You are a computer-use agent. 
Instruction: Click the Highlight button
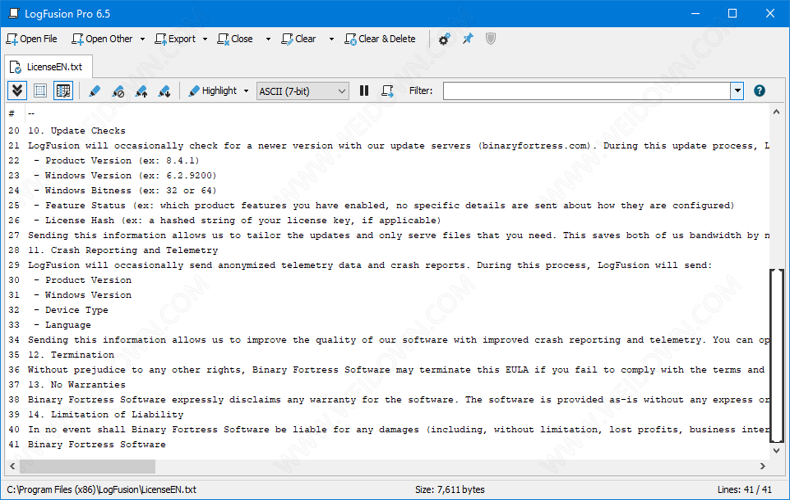212,91
